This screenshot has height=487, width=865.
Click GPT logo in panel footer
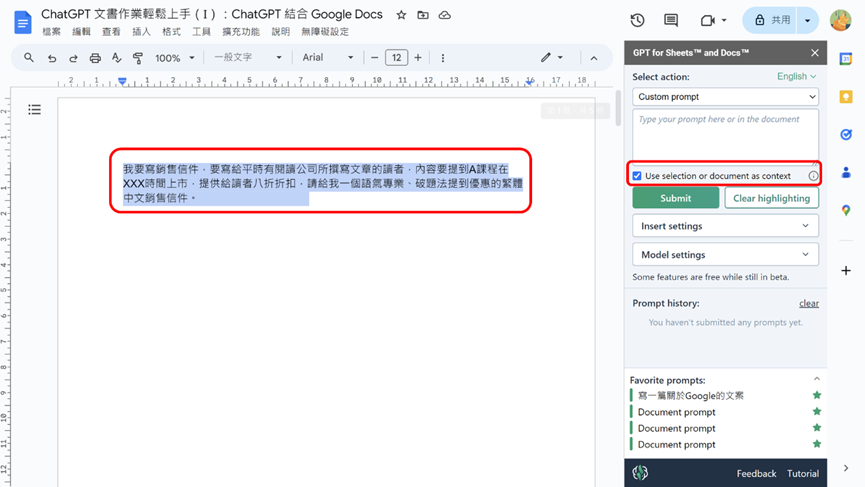(x=640, y=473)
